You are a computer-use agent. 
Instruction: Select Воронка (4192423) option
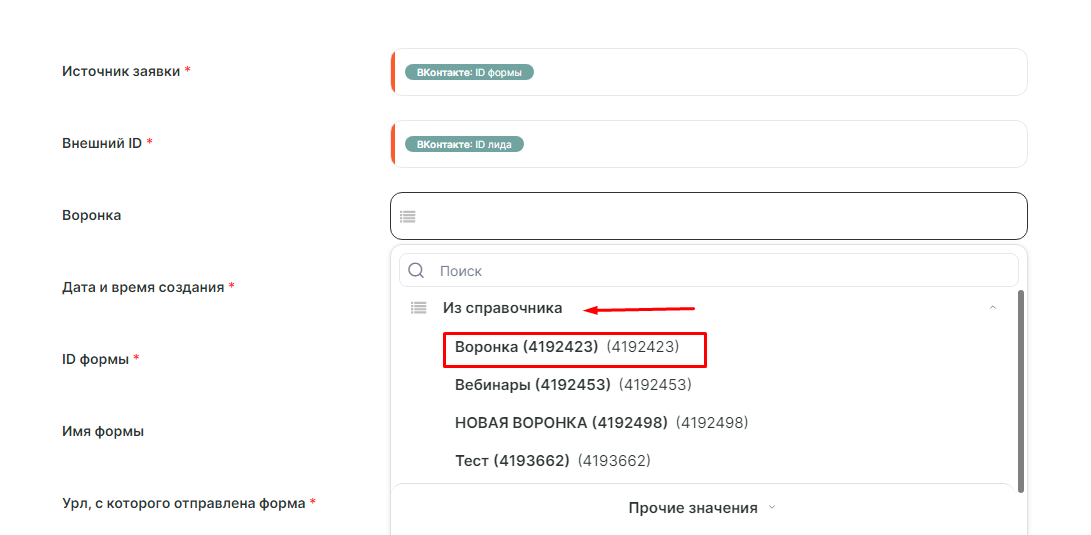pos(566,346)
